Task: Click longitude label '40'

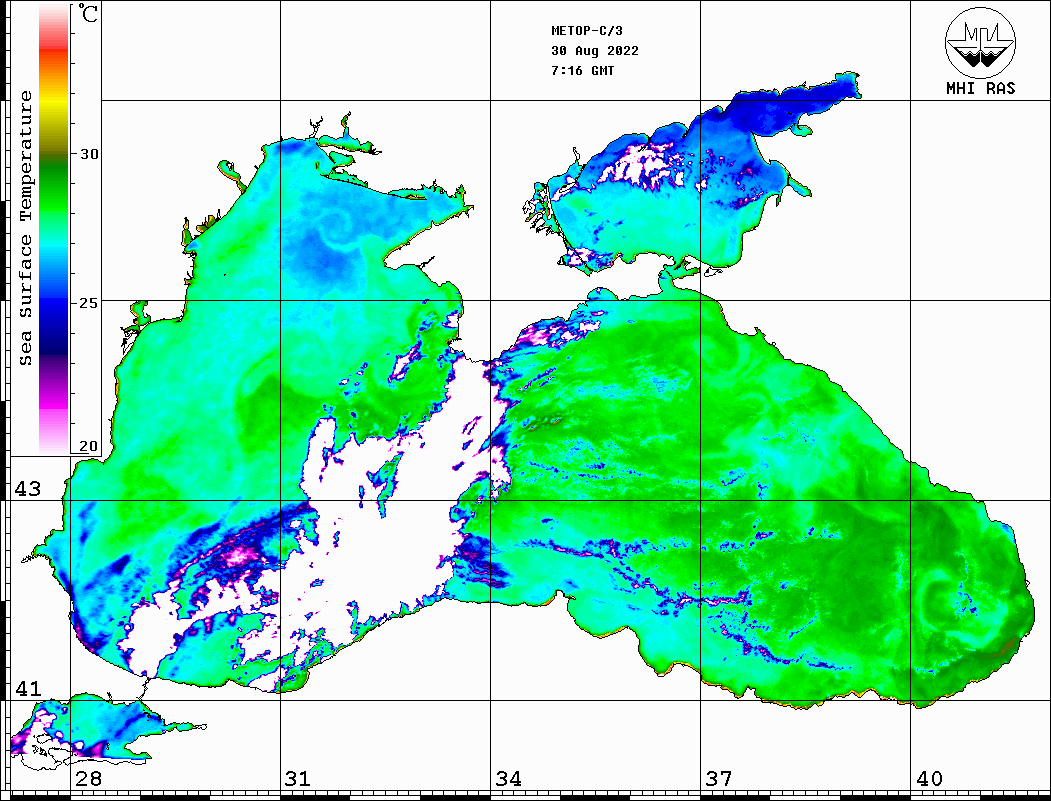Action: tap(929, 779)
